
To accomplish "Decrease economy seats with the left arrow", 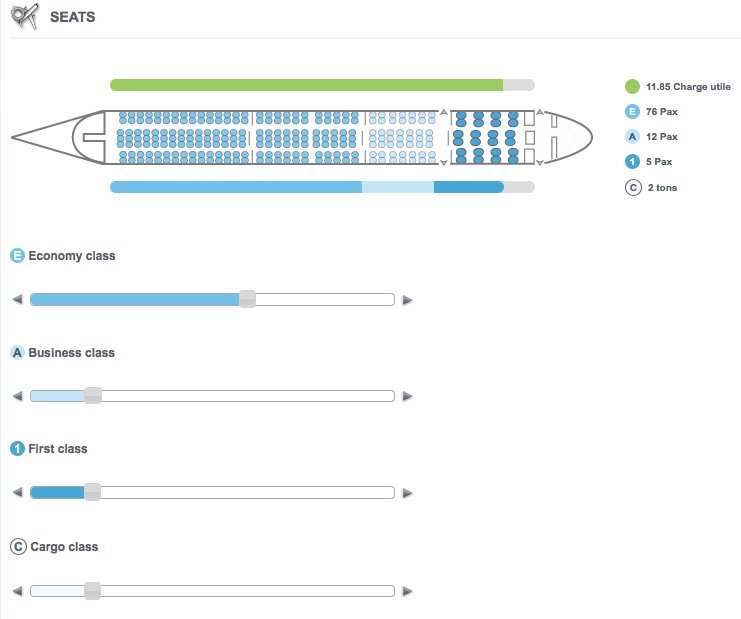I will [17, 300].
